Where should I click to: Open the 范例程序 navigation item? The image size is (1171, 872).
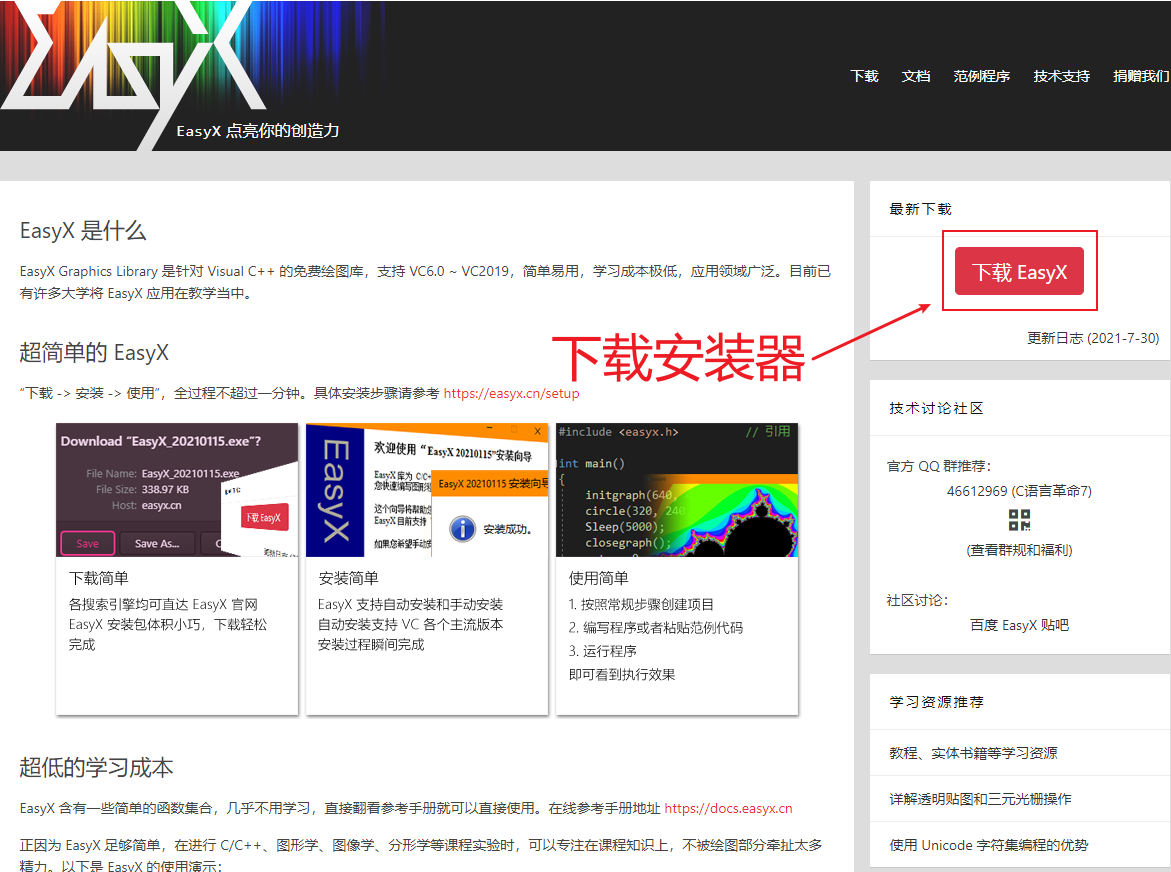pyautogui.click(x=981, y=75)
